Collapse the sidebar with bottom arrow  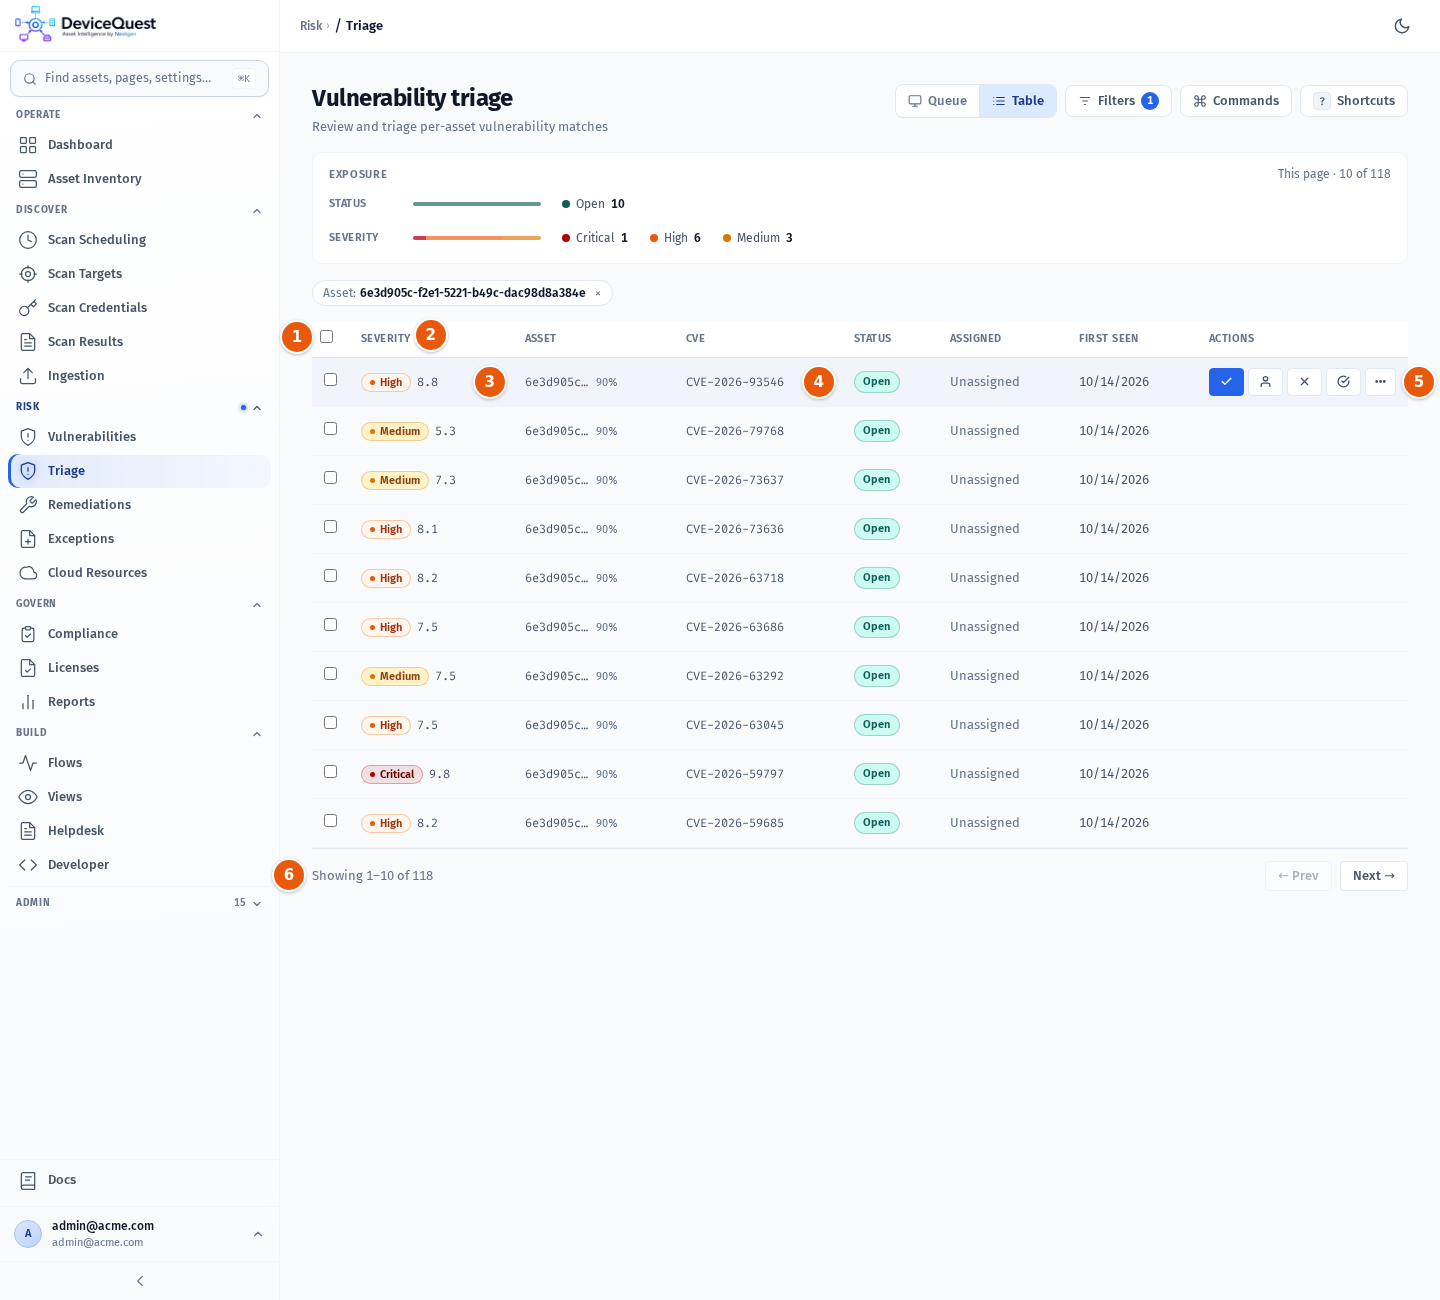click(x=140, y=1281)
